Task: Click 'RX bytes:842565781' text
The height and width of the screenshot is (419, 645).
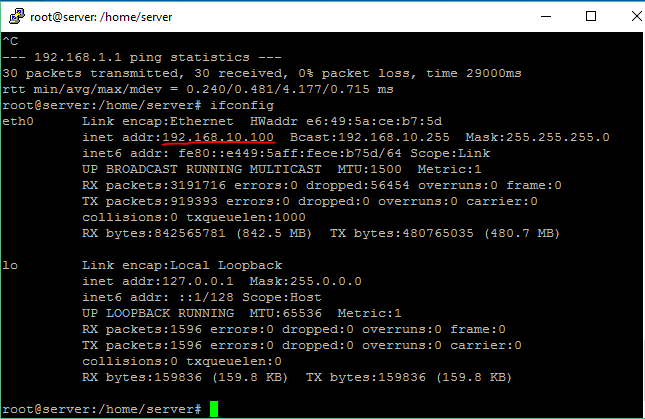Action: [x=154, y=234]
